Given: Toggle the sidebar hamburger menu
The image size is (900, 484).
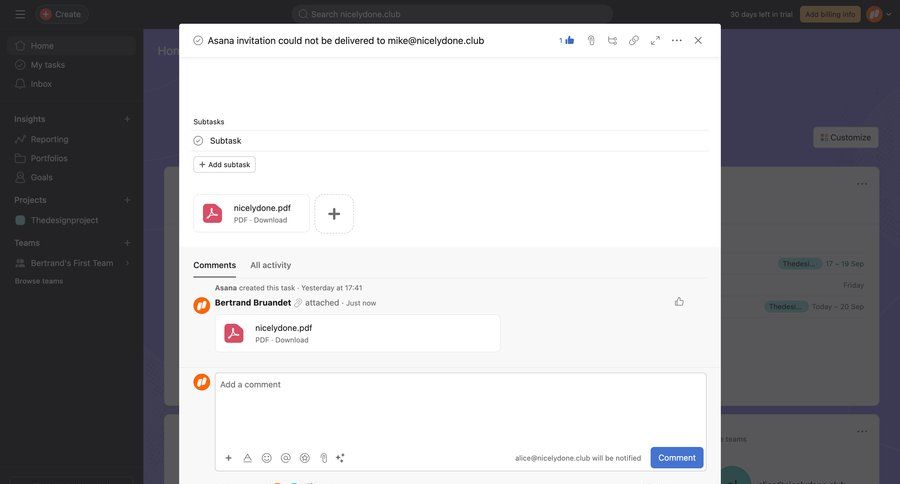Looking at the screenshot, I should [x=20, y=14].
